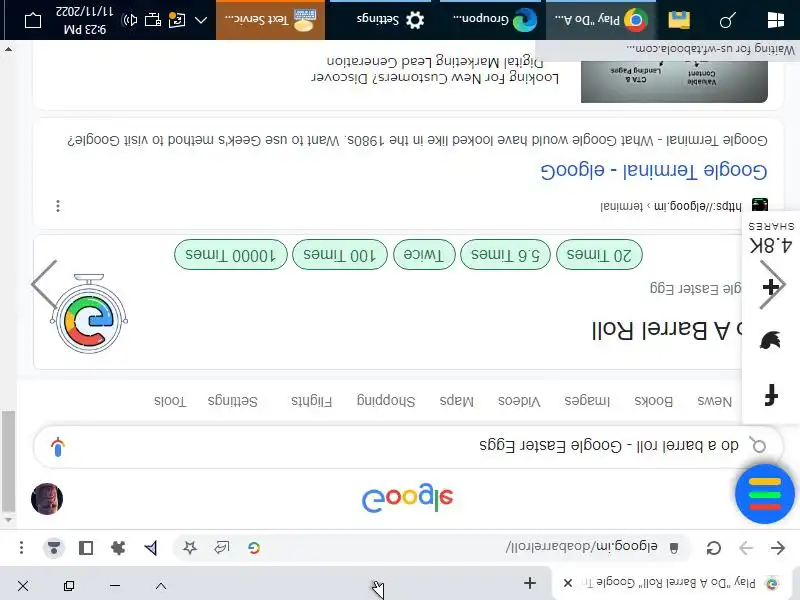This screenshot has width=800, height=600.
Task: Click the Google icon in address bar
Action: (x=254, y=547)
